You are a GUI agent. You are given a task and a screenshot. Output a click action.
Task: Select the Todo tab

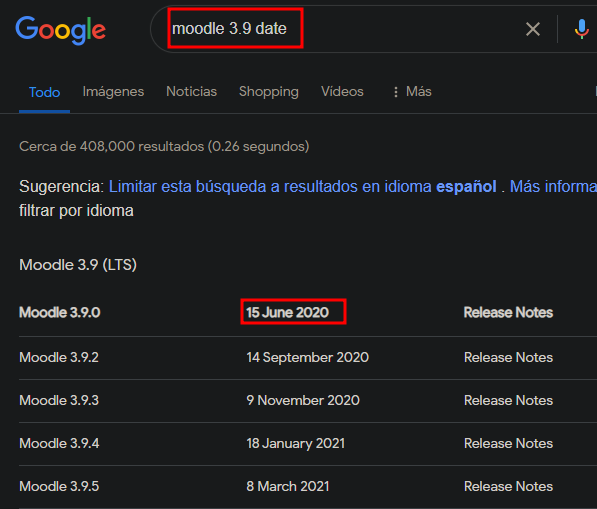pos(45,92)
